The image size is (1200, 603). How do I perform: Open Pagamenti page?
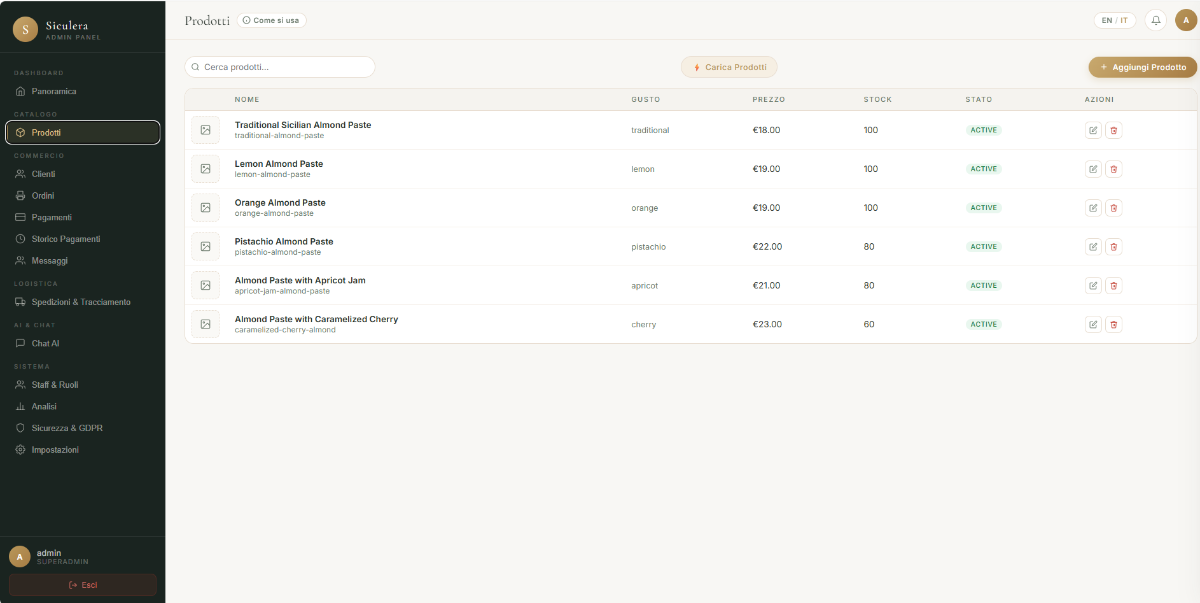[83, 217]
